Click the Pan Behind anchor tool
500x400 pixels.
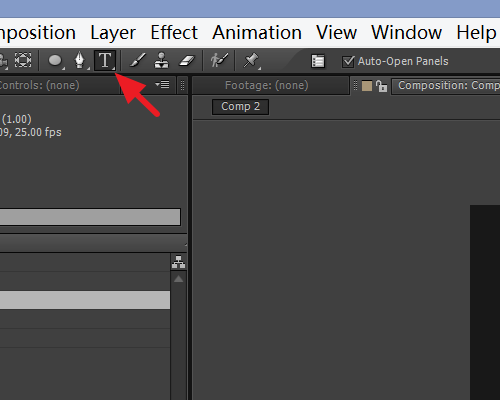[23, 60]
